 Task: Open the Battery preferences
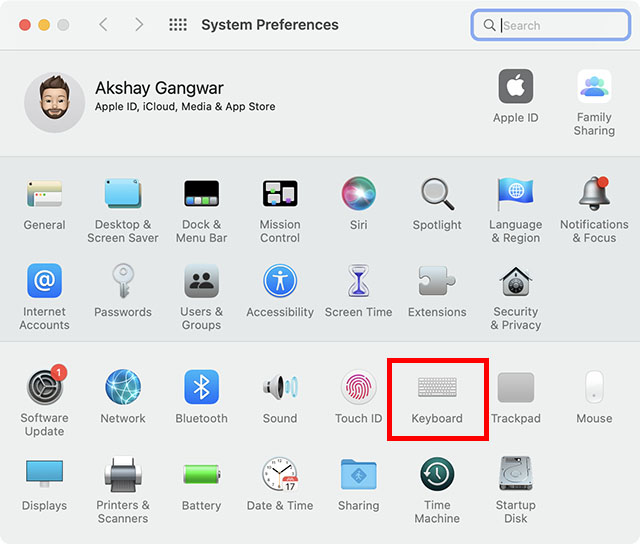point(201,475)
